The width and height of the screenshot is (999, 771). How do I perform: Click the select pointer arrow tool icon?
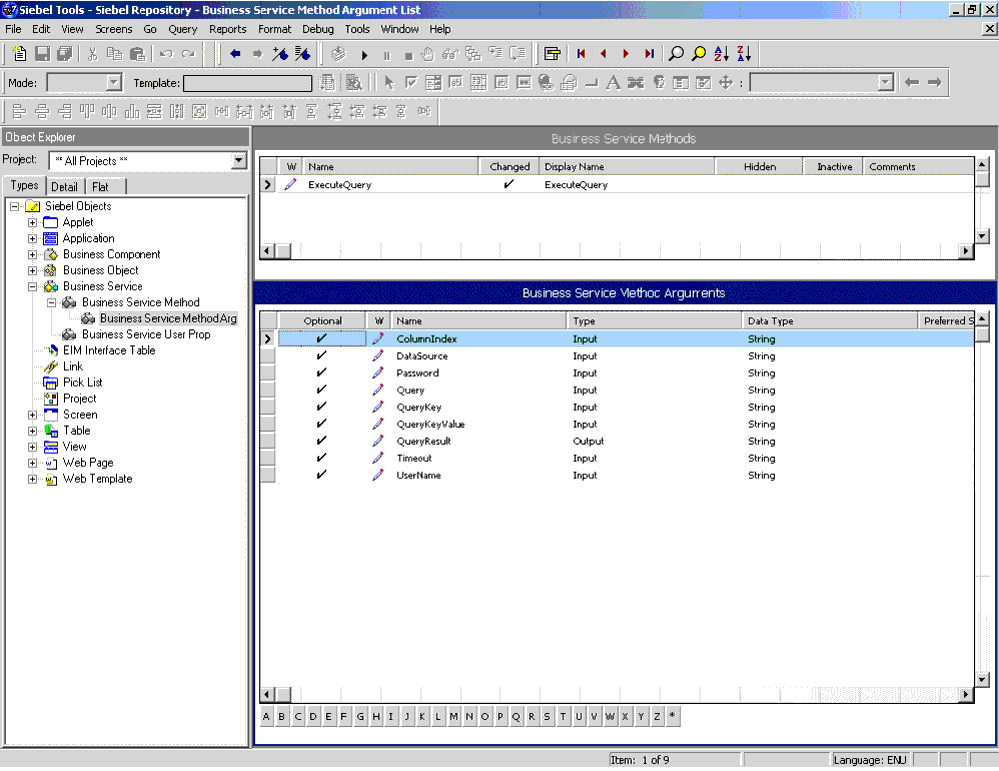point(389,83)
